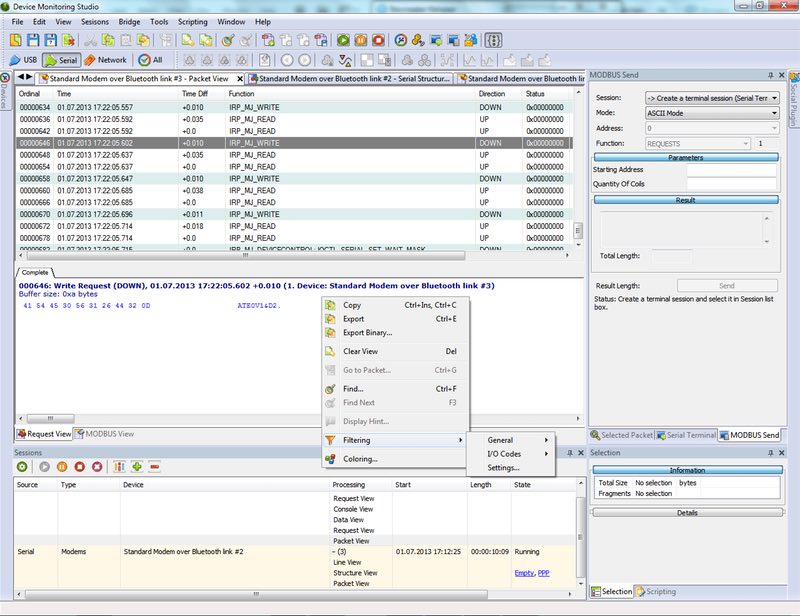Switch to Bluetooth link #2 Serial Structure tab
Screen dimensions: 800x616
pyautogui.click(x=350, y=79)
